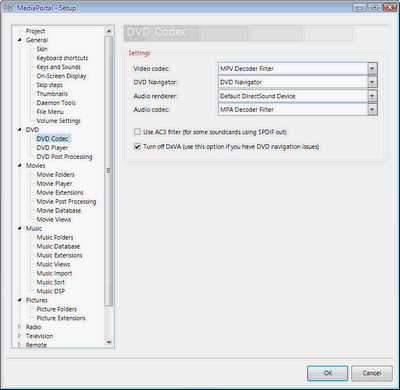
Task: Open Keyboard shortcuts settings
Action: 62,58
